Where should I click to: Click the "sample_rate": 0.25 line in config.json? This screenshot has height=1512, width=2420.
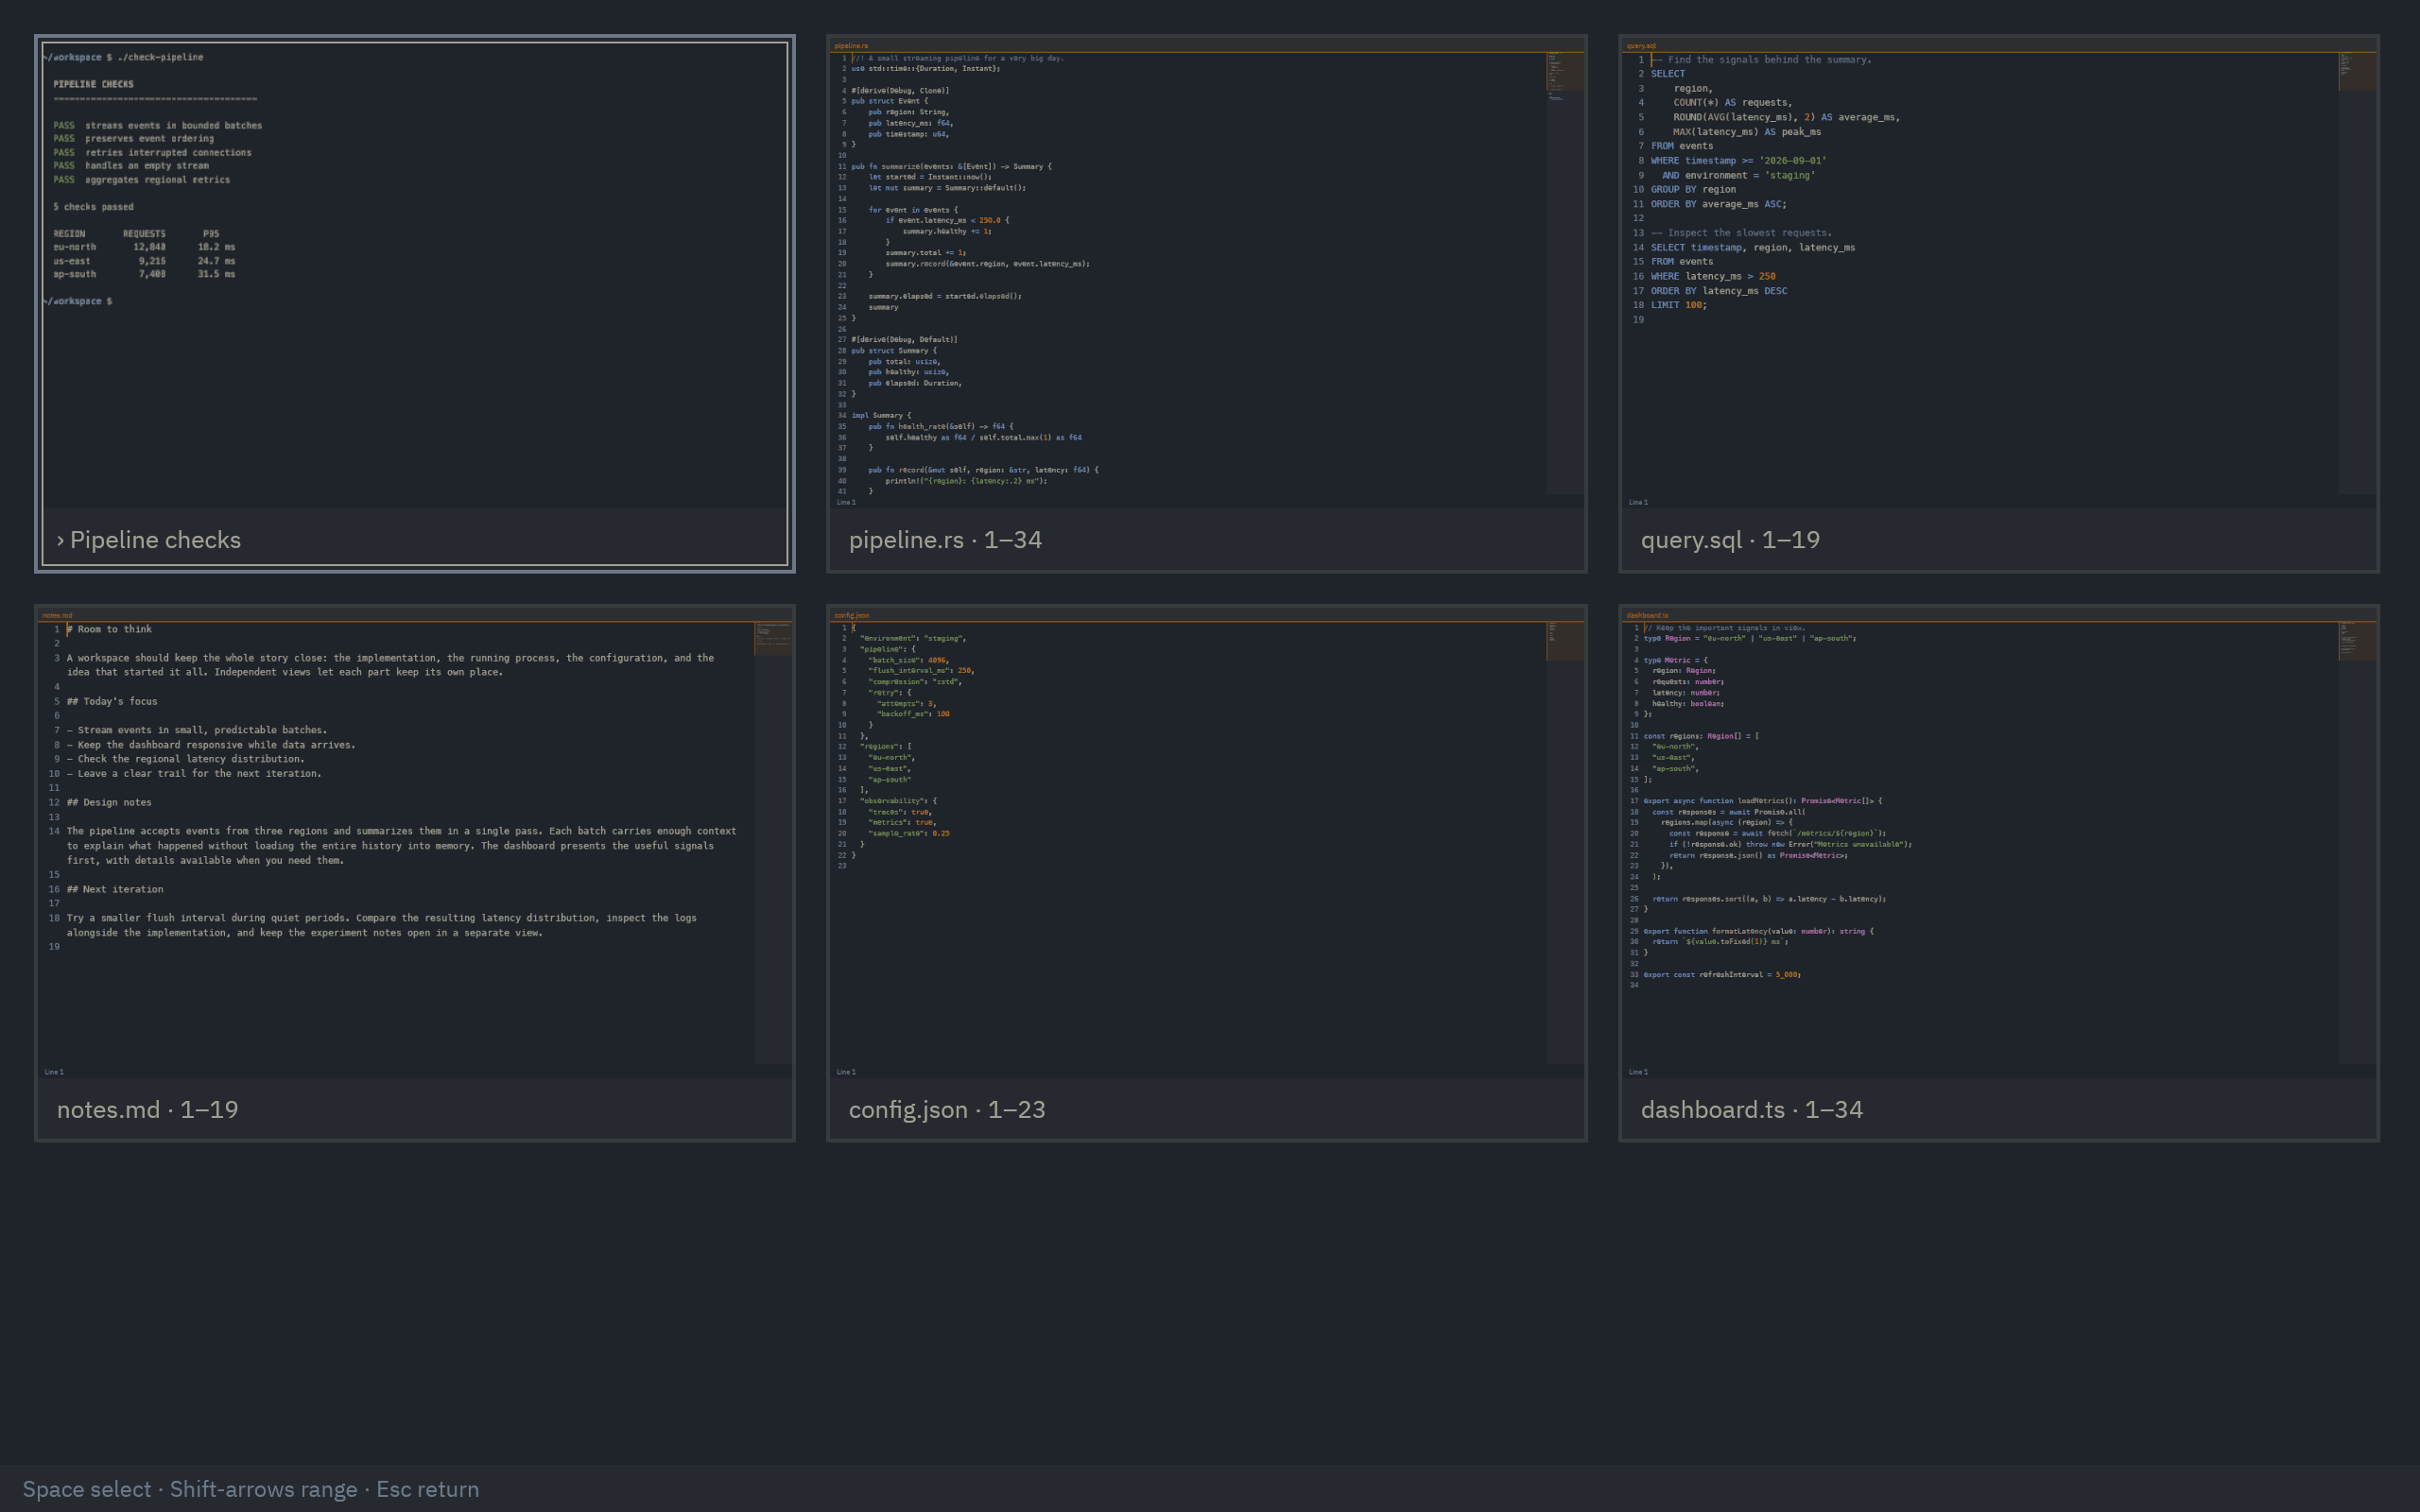coord(909,834)
